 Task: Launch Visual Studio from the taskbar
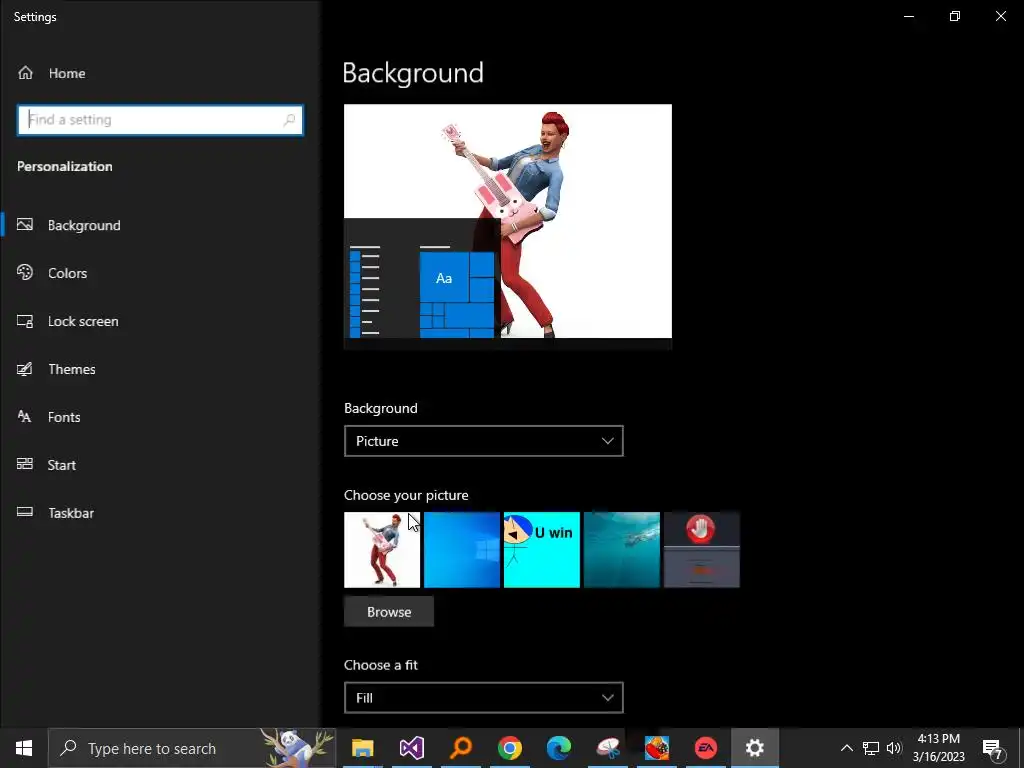(412, 748)
